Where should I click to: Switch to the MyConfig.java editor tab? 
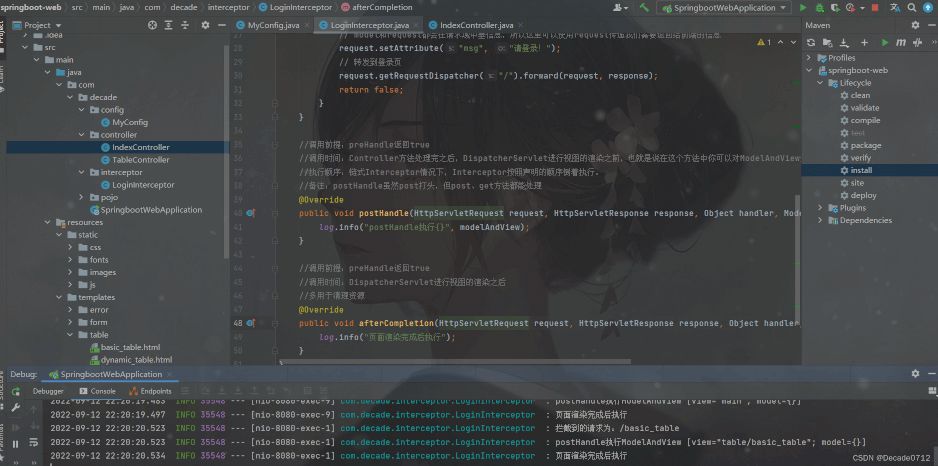pos(272,24)
